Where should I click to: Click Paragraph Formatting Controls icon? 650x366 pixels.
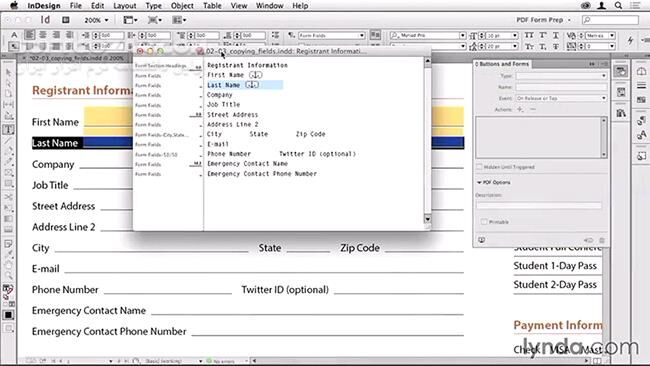point(14,46)
